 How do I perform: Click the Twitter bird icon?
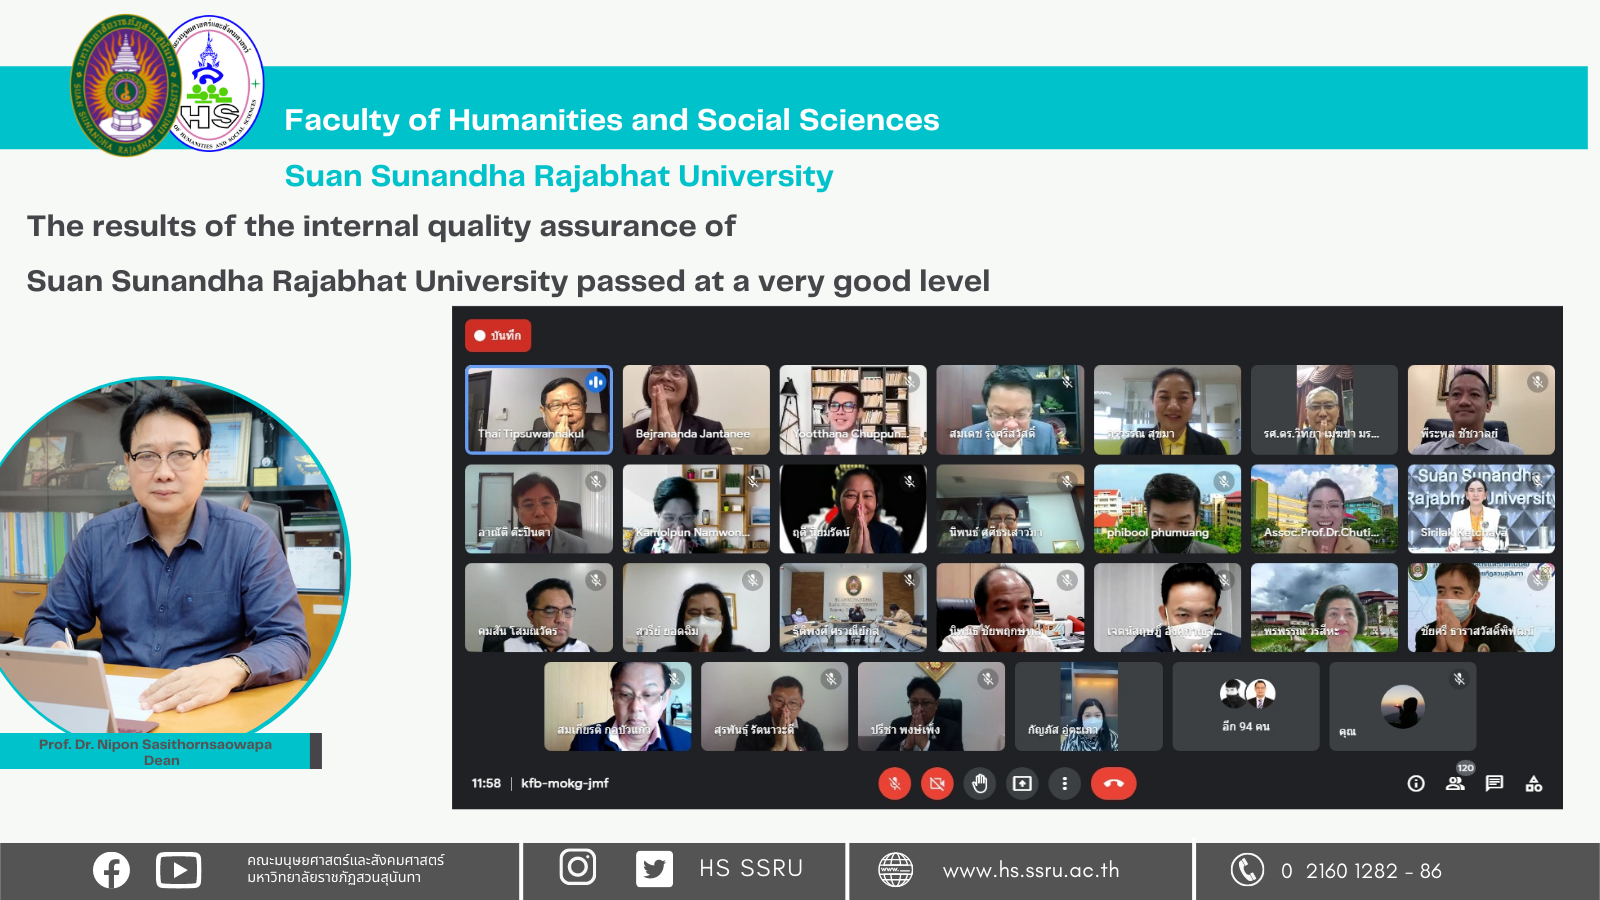pos(654,869)
